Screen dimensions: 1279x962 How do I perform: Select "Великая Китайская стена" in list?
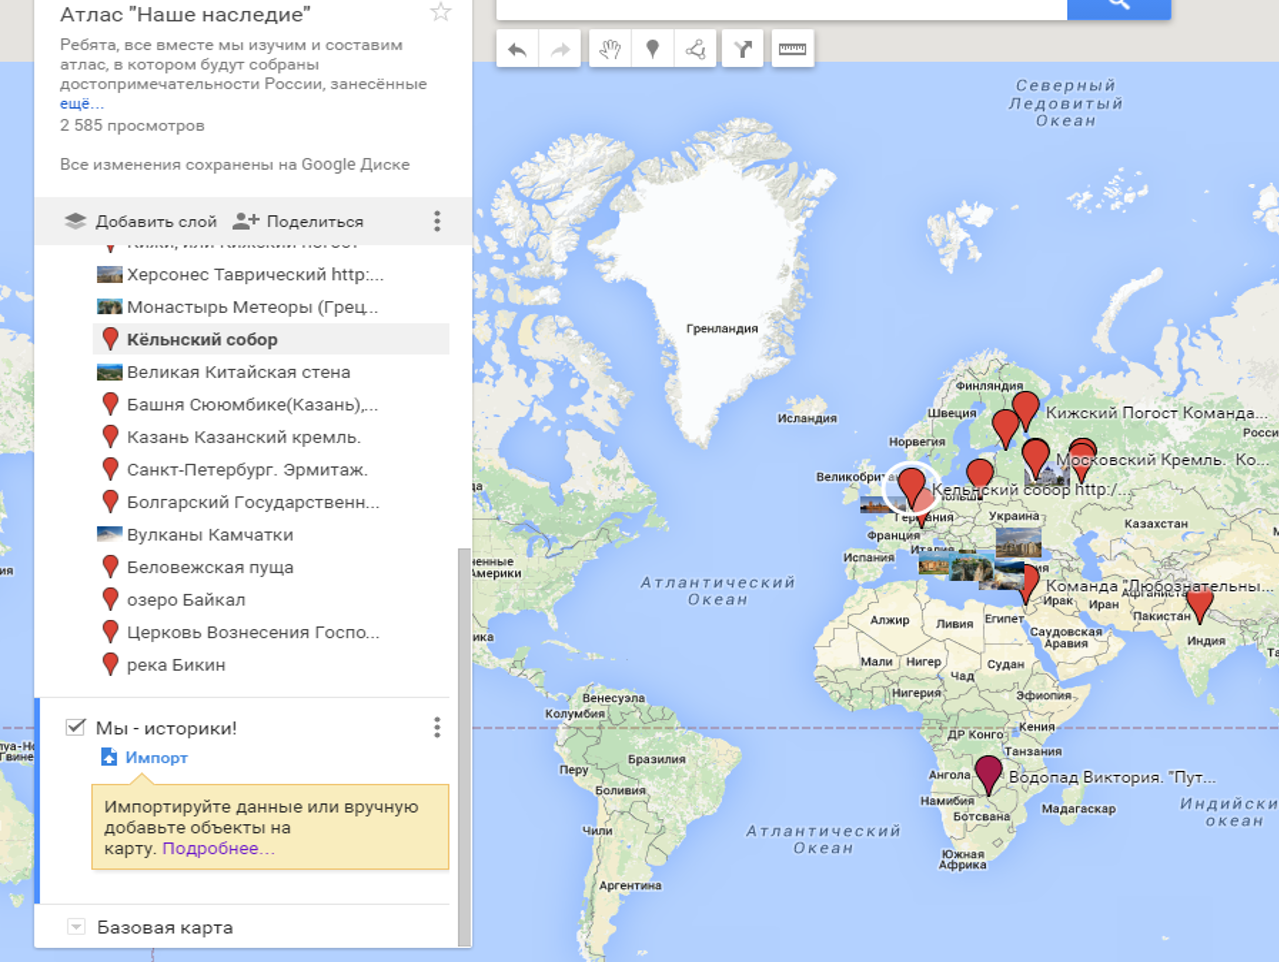[238, 372]
